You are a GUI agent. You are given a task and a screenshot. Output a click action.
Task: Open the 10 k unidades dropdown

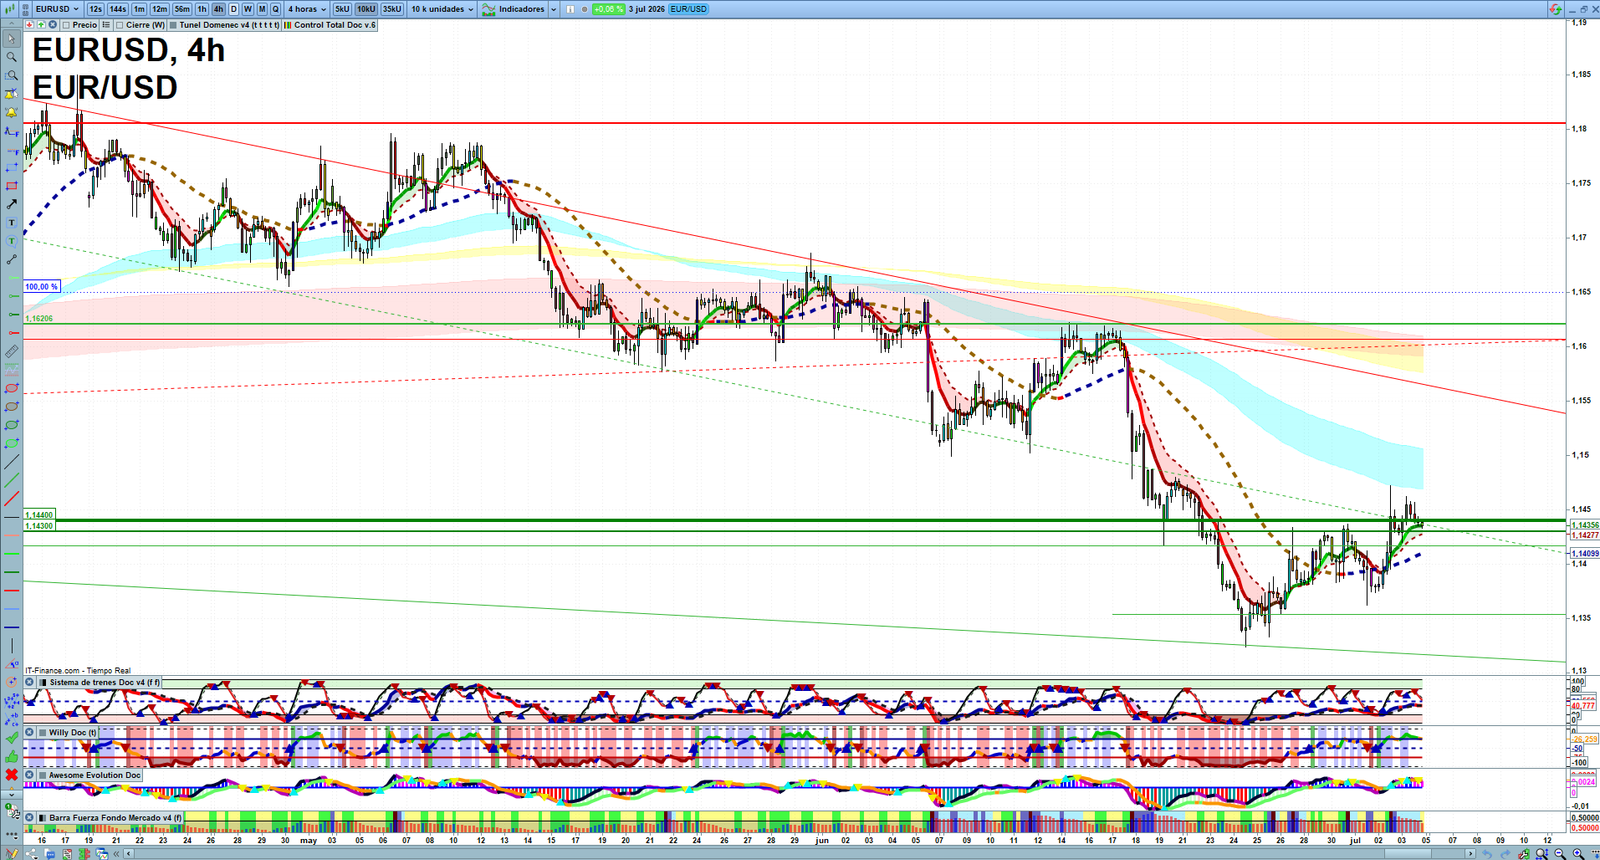tap(442, 9)
